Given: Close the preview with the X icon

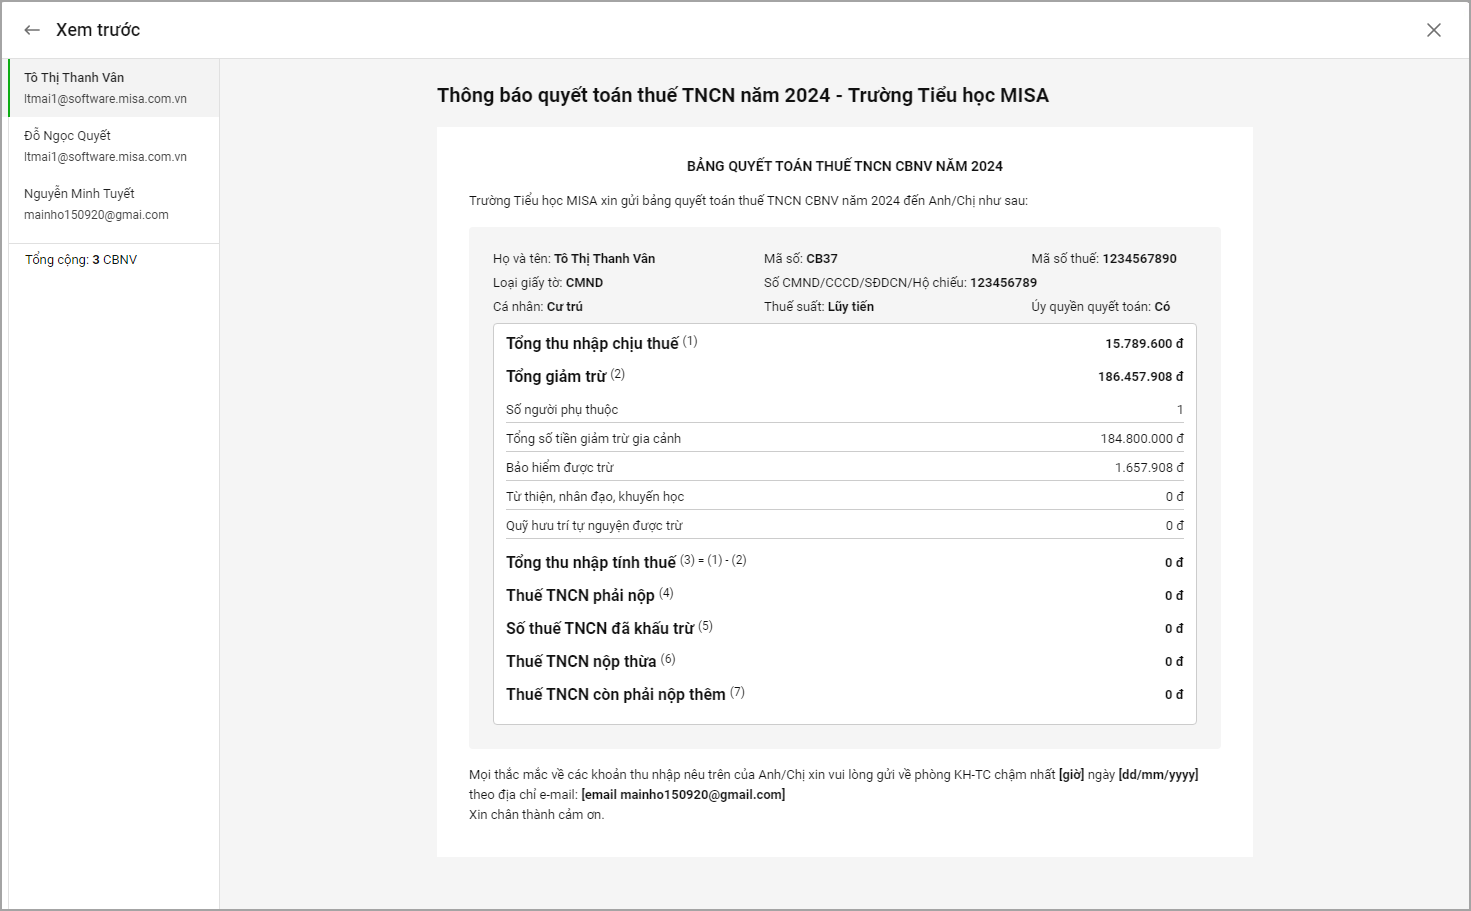Looking at the screenshot, I should [x=1433, y=30].
